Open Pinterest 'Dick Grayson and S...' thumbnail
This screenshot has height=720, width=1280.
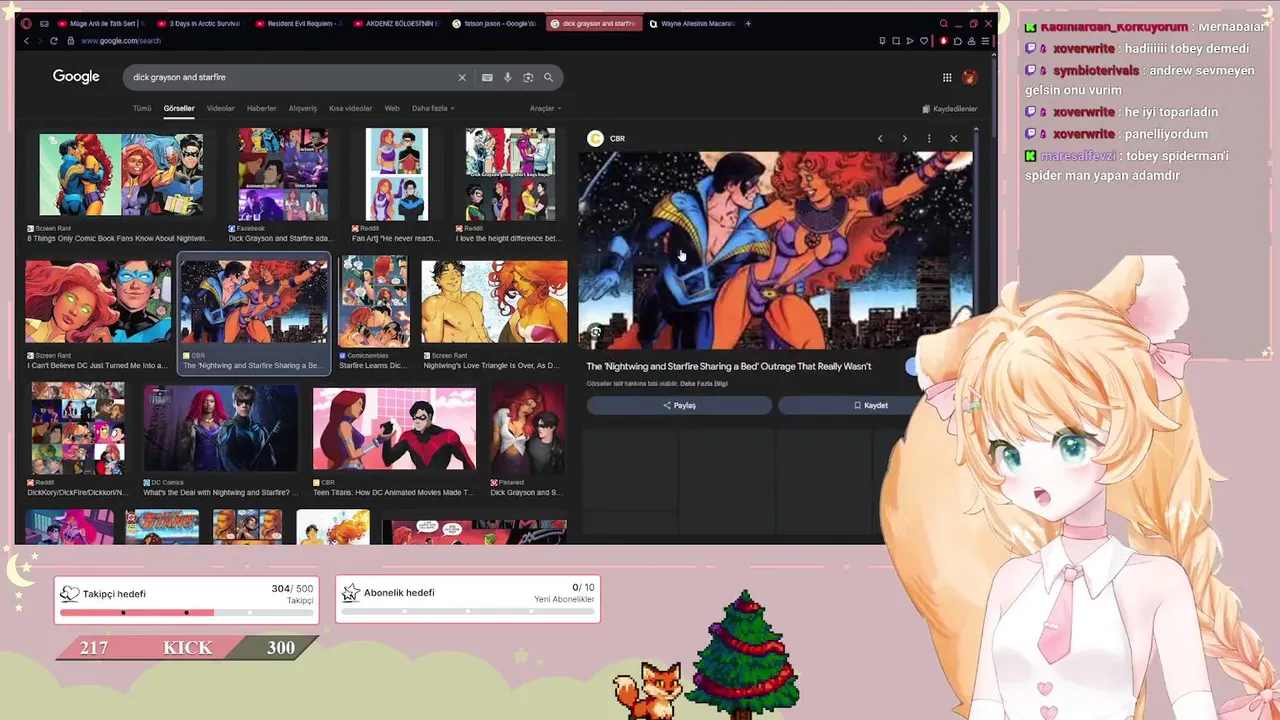[527, 428]
